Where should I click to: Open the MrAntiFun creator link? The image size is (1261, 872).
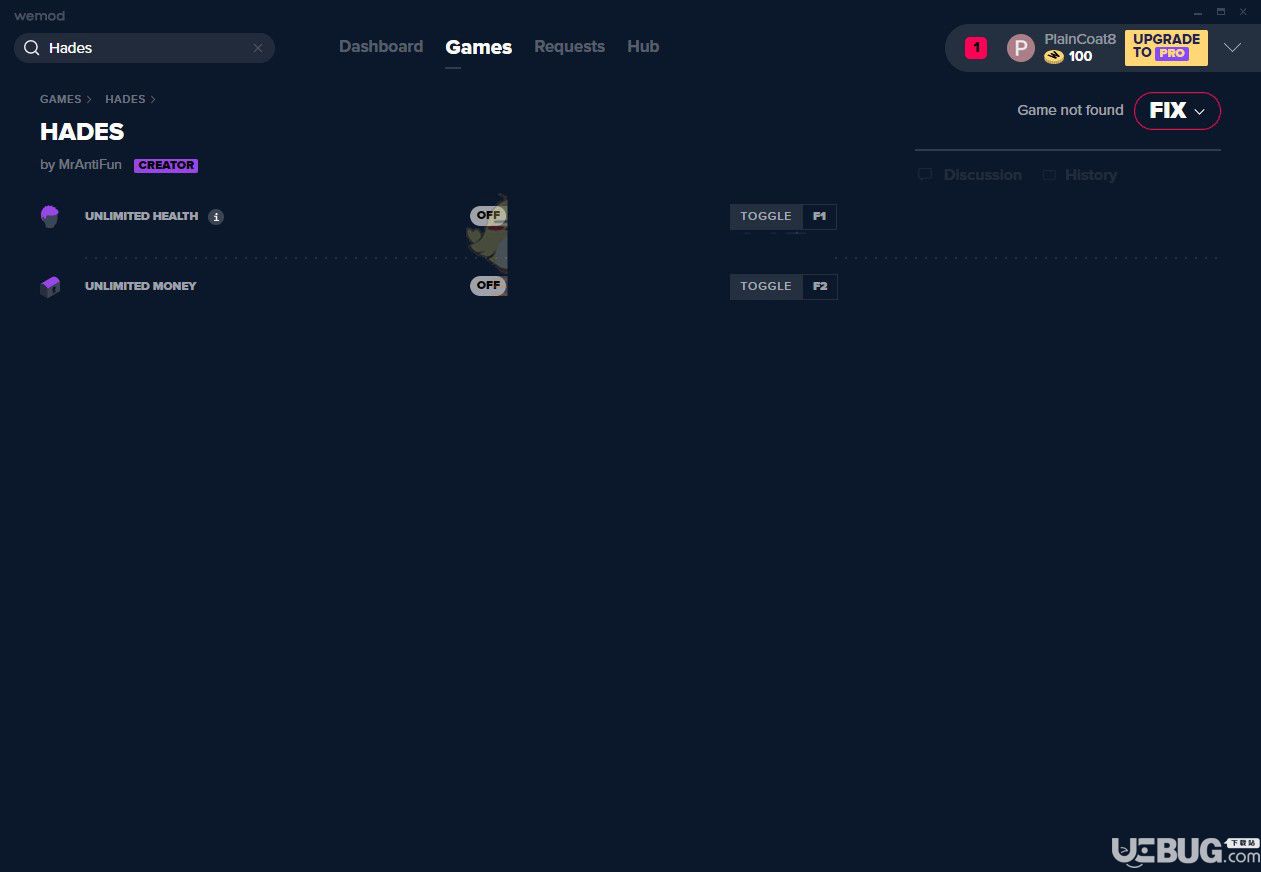pos(90,165)
